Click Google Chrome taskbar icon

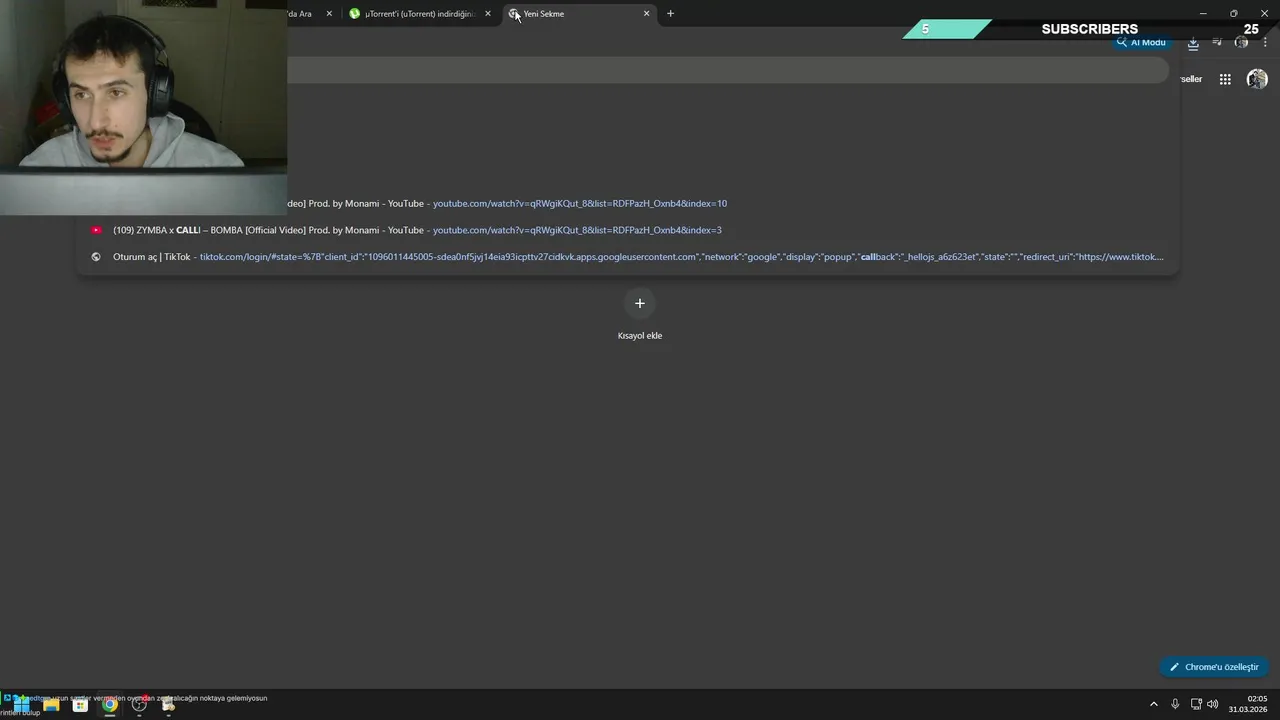tap(110, 705)
